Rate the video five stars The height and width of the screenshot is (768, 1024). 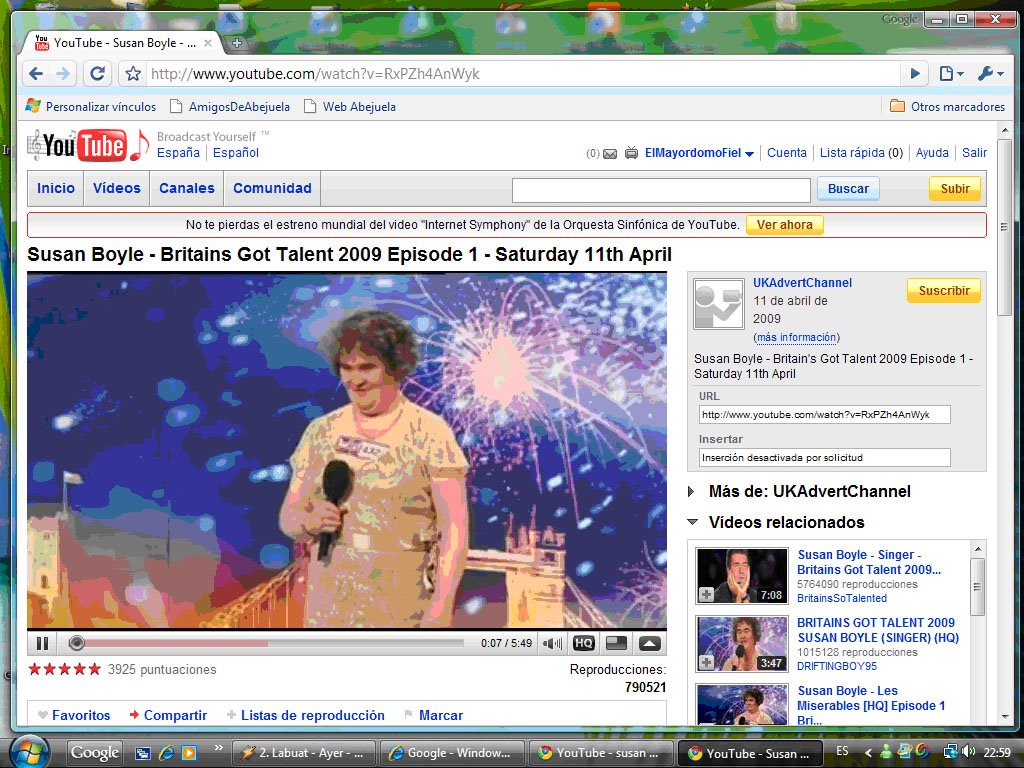click(94, 669)
